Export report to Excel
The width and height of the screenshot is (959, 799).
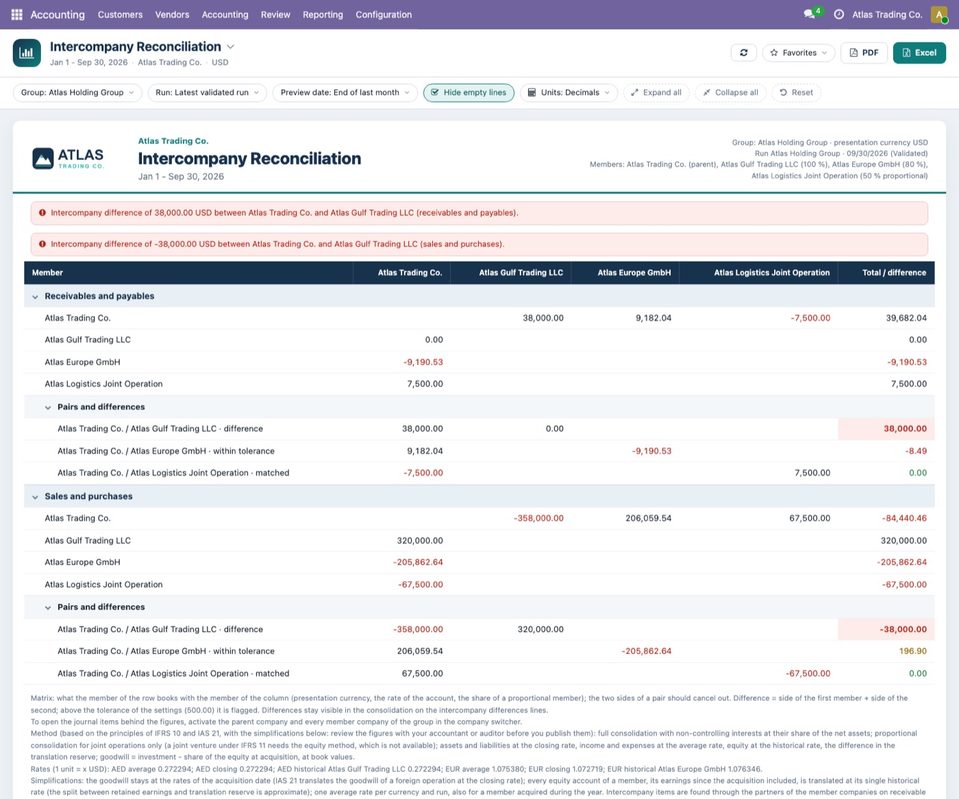click(x=919, y=53)
